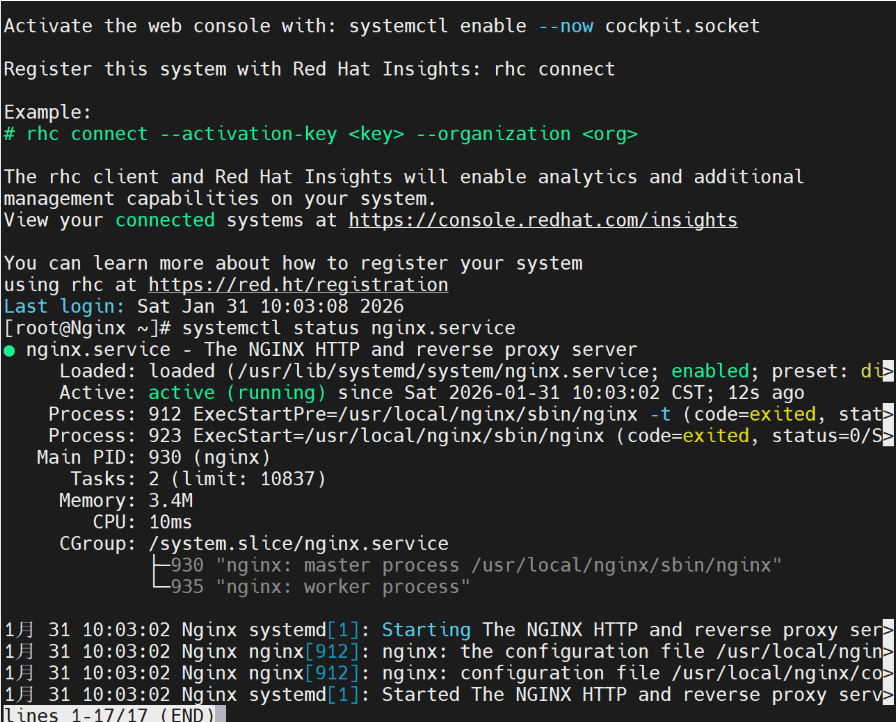This screenshot has height=722, width=896.
Task: Click the '[1]' PID in the Starting log line
Action: click(x=343, y=630)
